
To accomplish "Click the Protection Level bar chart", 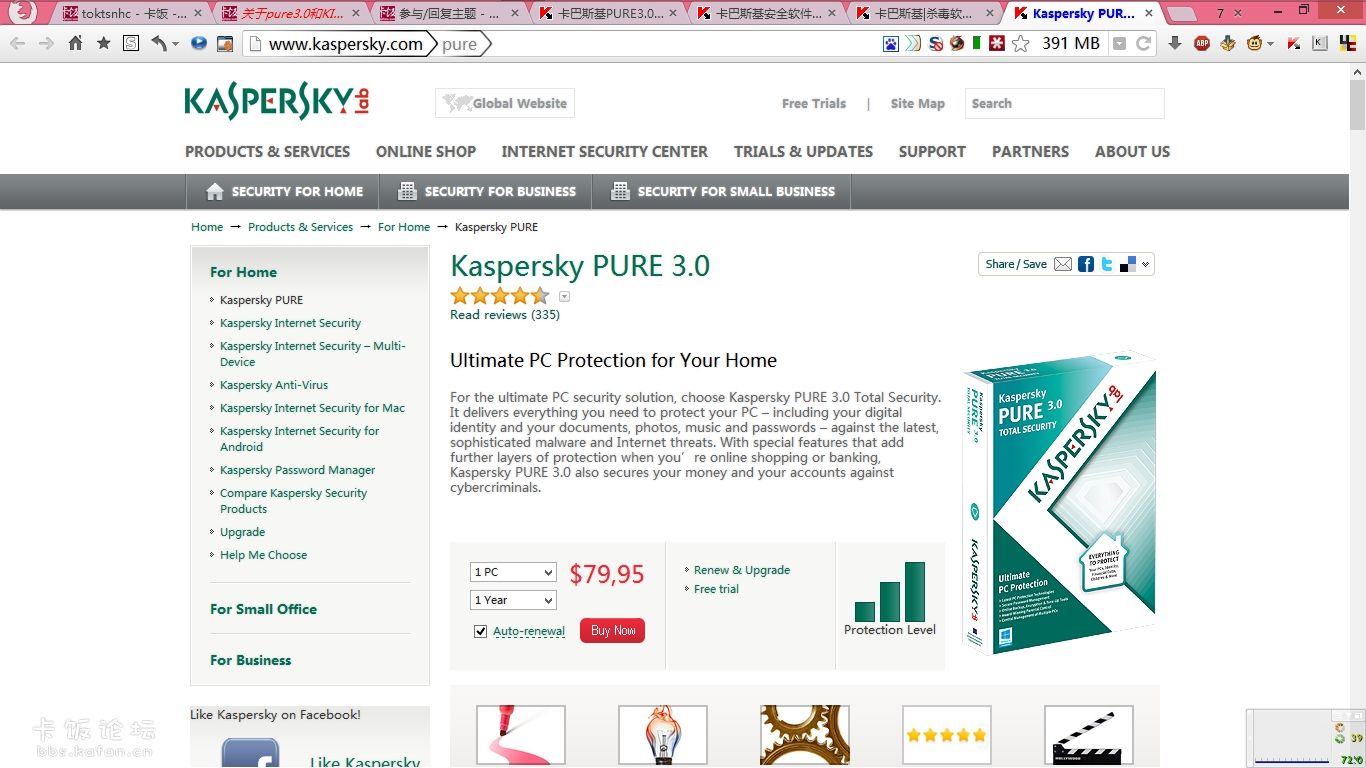I will coord(890,592).
